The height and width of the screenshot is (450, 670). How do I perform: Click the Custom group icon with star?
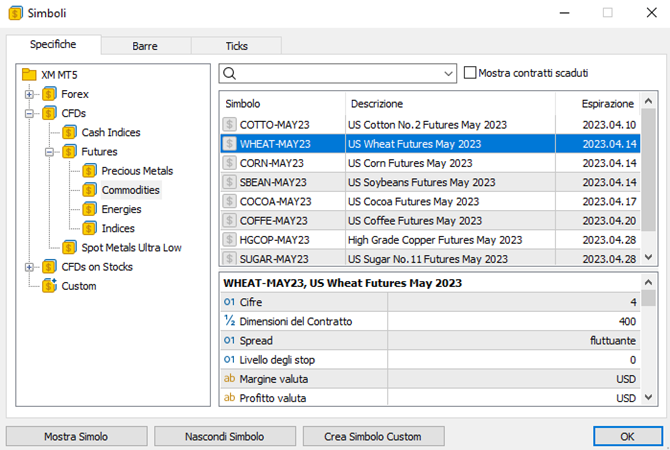49,285
